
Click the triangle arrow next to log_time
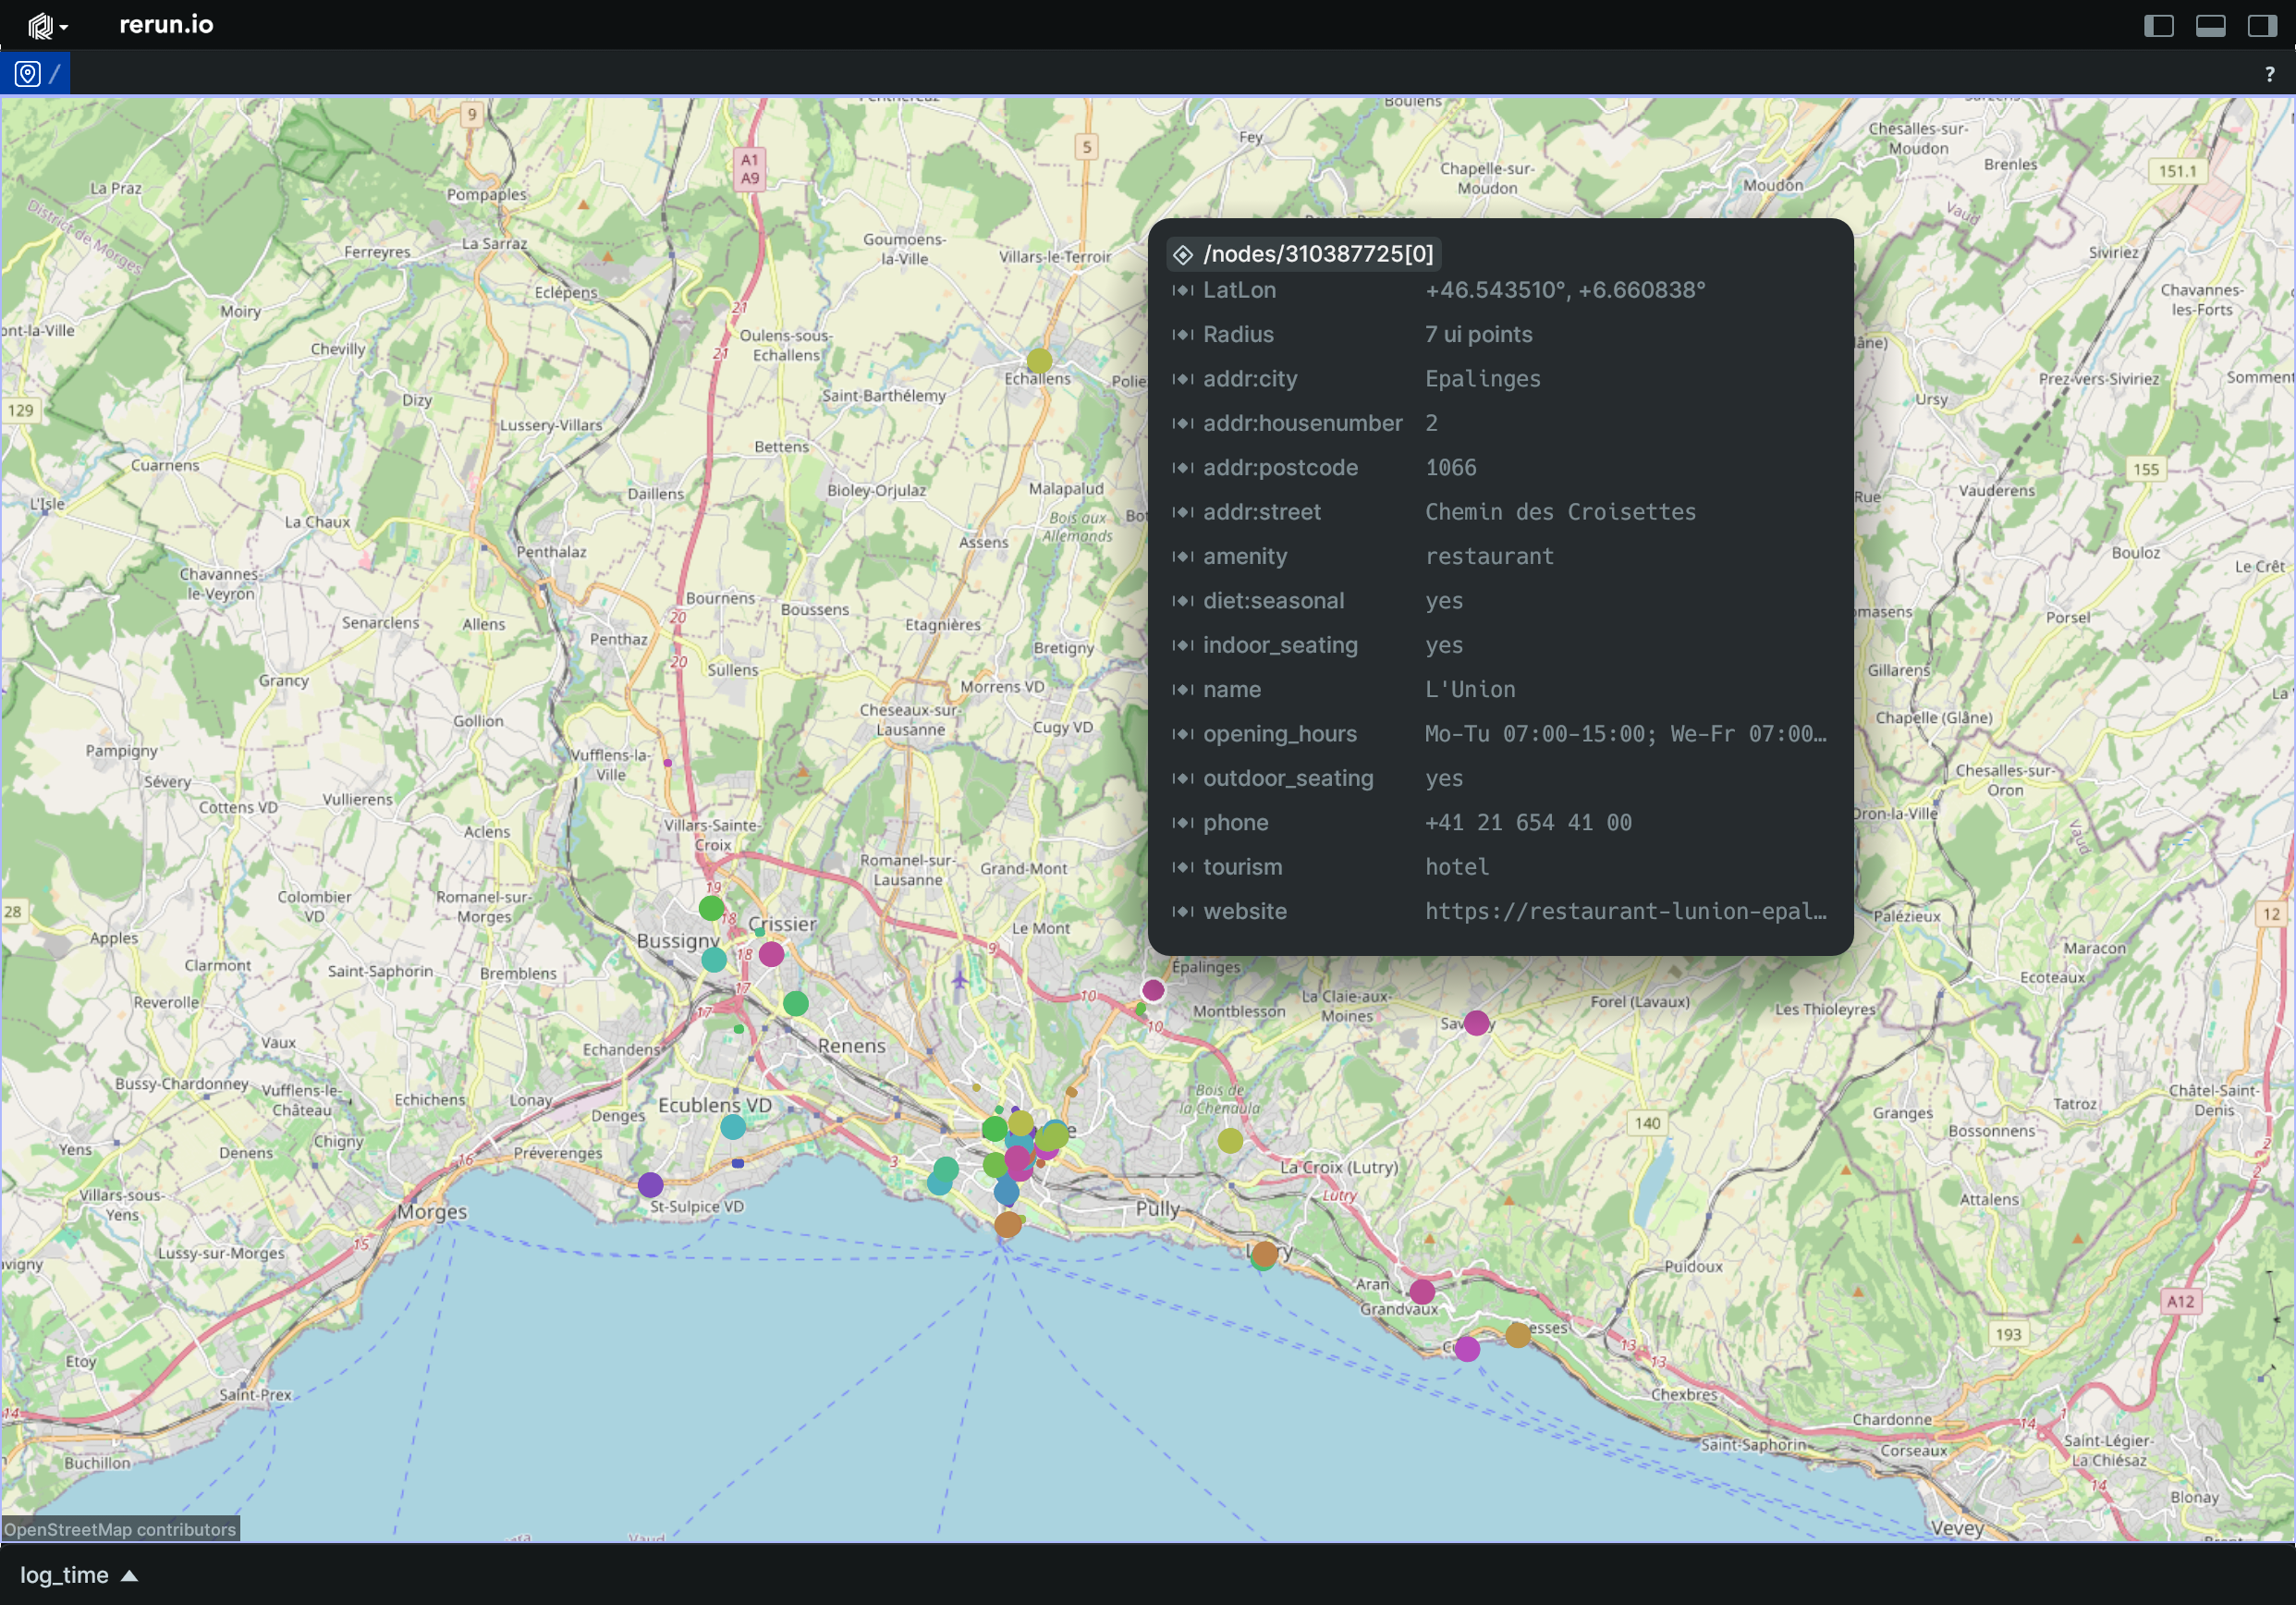click(x=130, y=1576)
